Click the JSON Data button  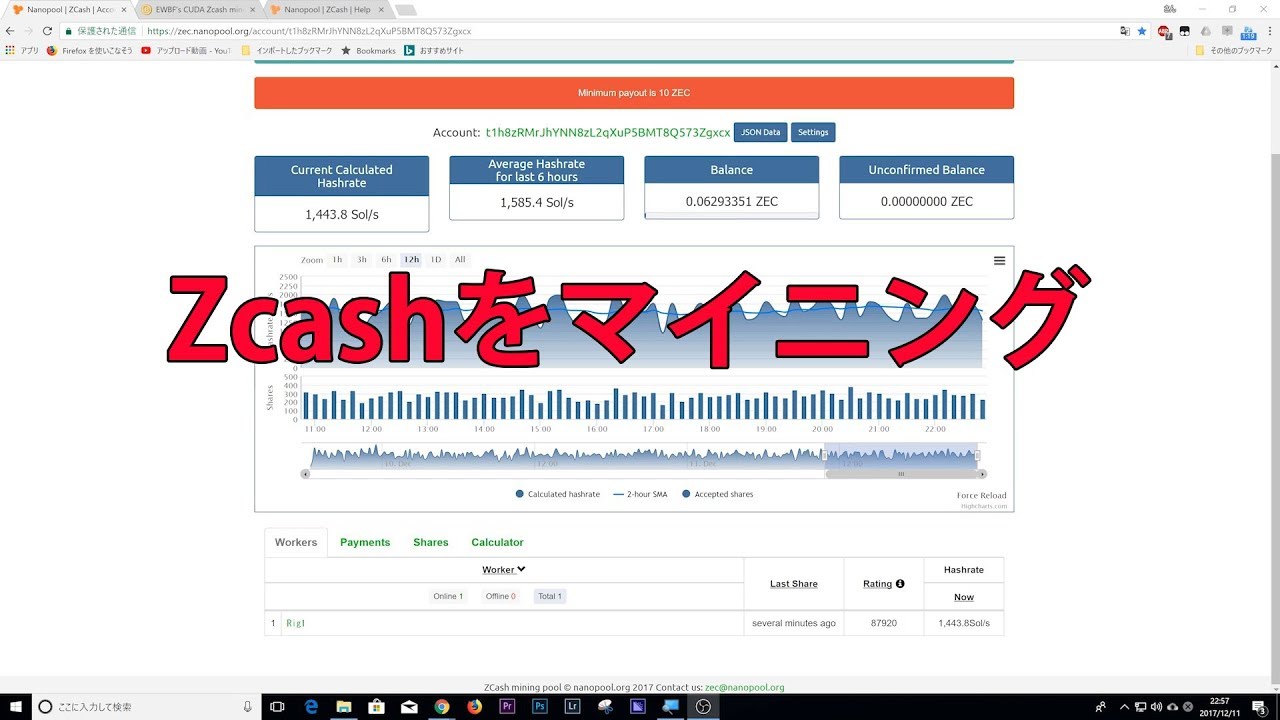tap(760, 132)
